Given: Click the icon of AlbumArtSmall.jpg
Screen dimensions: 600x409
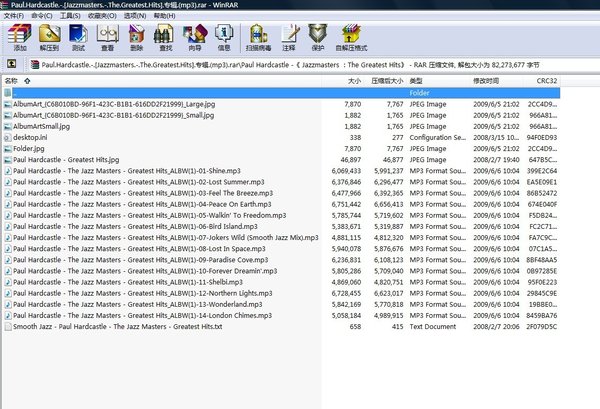Looking at the screenshot, I should click(x=8, y=126).
